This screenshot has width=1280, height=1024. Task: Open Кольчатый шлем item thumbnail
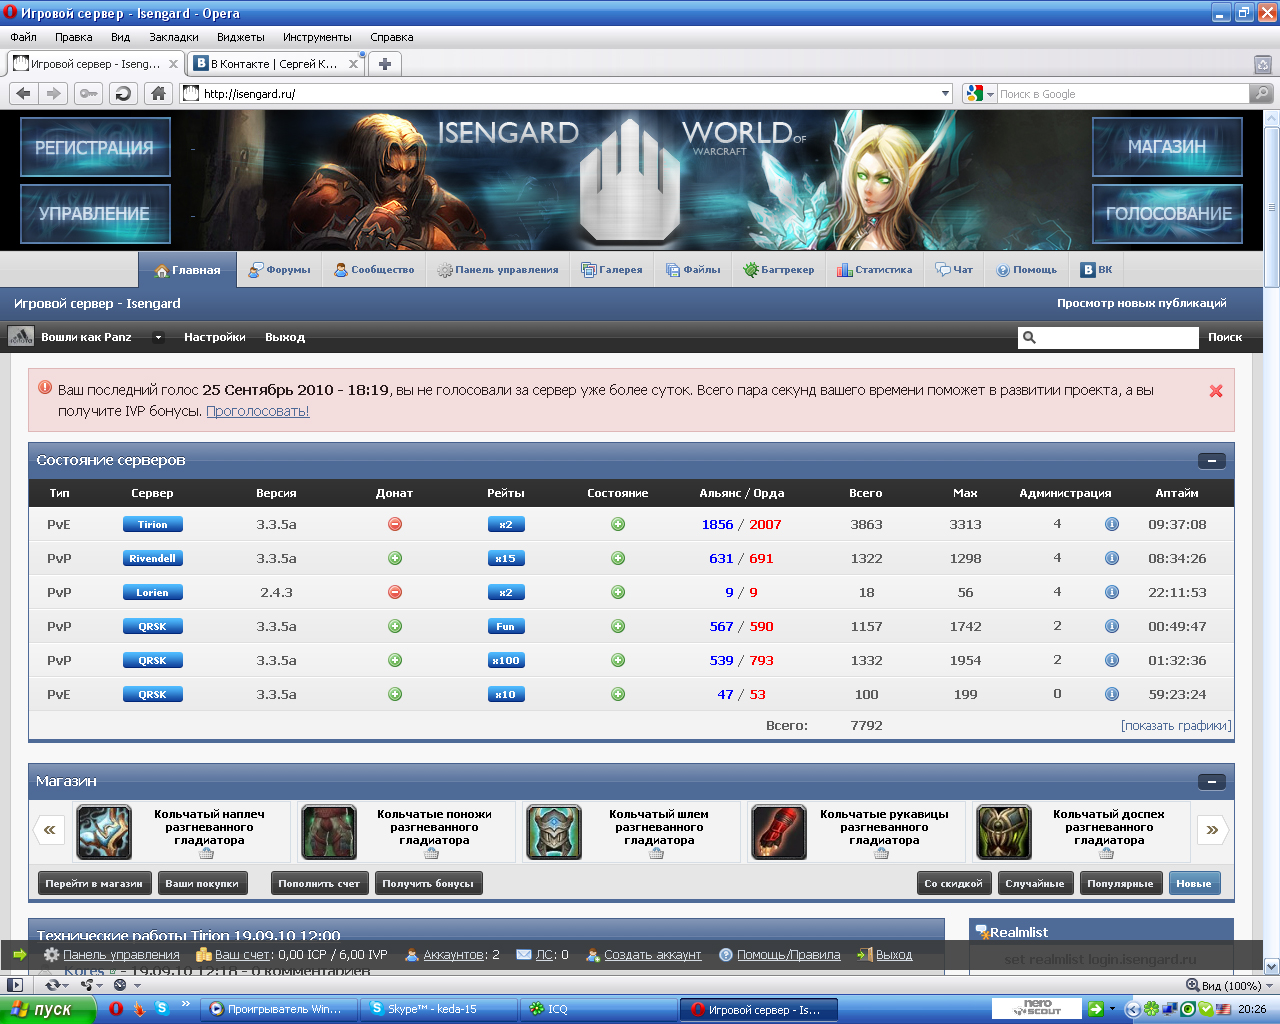point(554,832)
